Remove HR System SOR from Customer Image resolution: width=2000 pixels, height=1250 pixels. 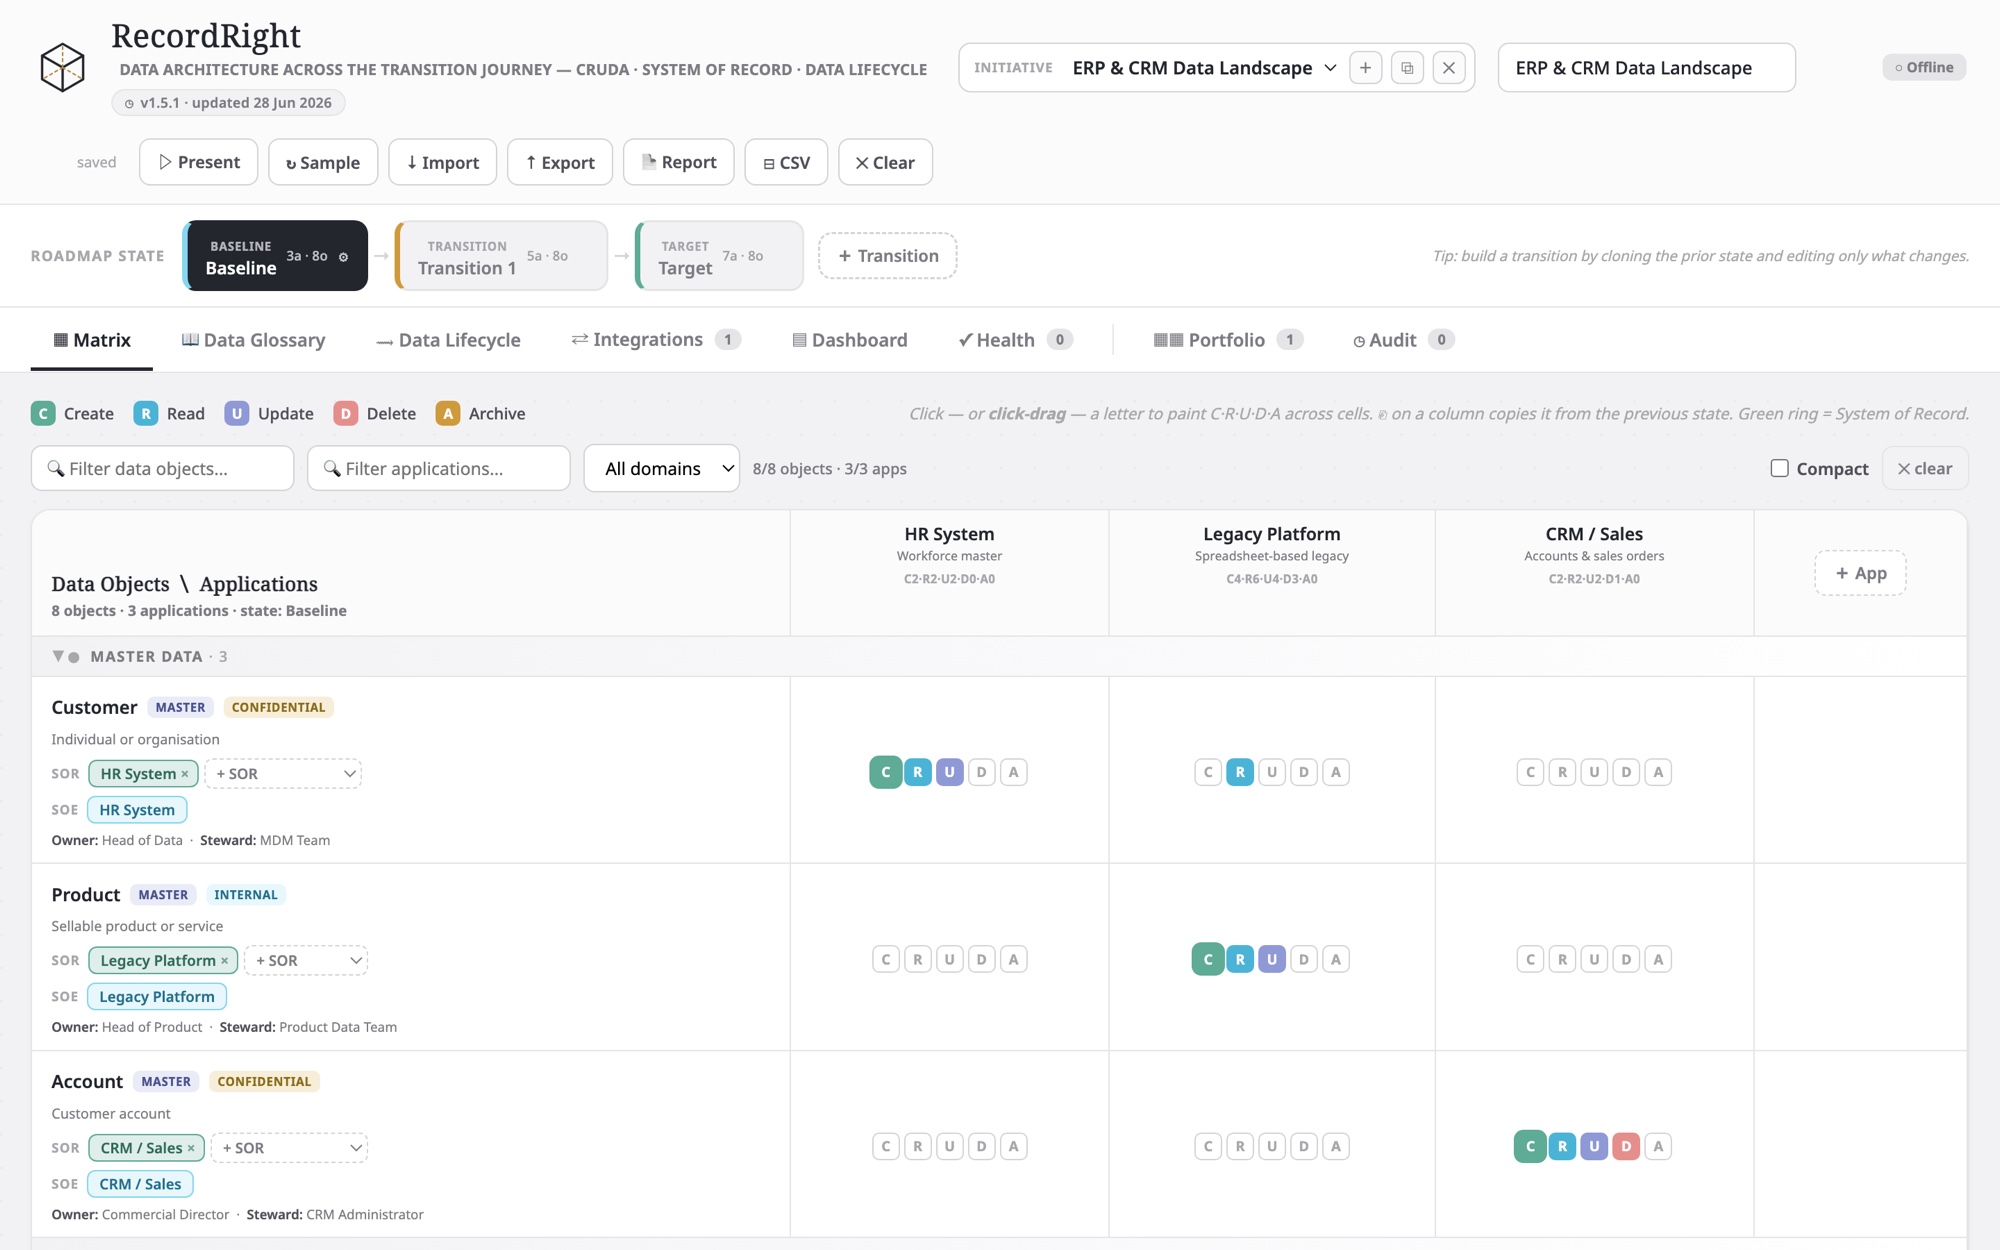click(x=185, y=774)
